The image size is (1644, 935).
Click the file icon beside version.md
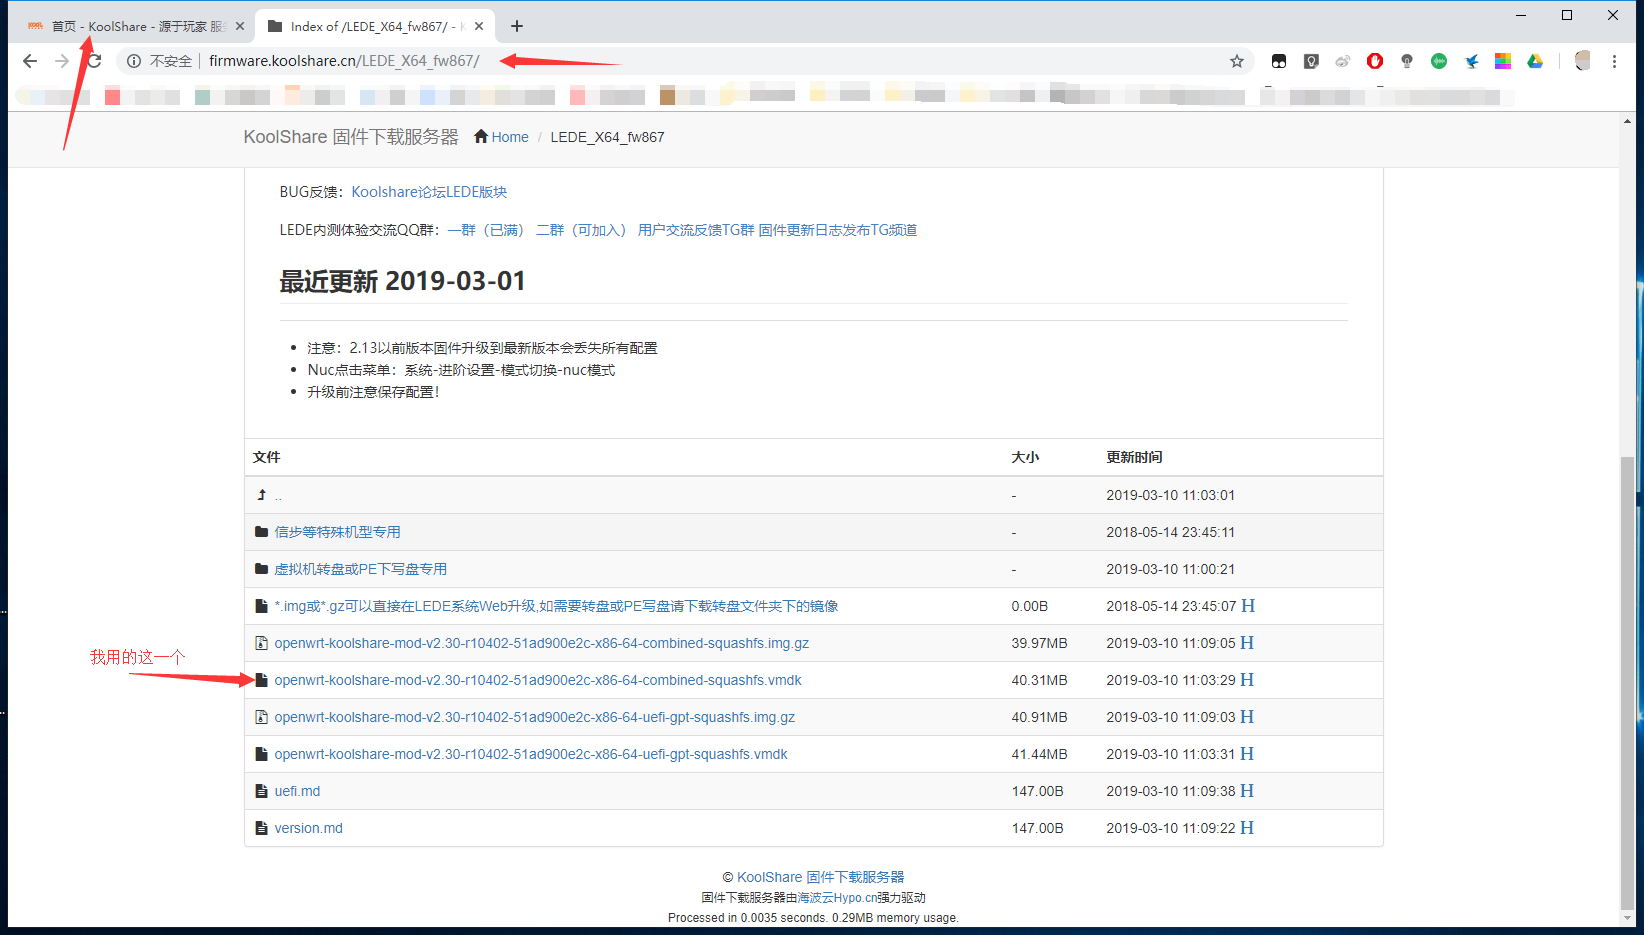pyautogui.click(x=261, y=828)
